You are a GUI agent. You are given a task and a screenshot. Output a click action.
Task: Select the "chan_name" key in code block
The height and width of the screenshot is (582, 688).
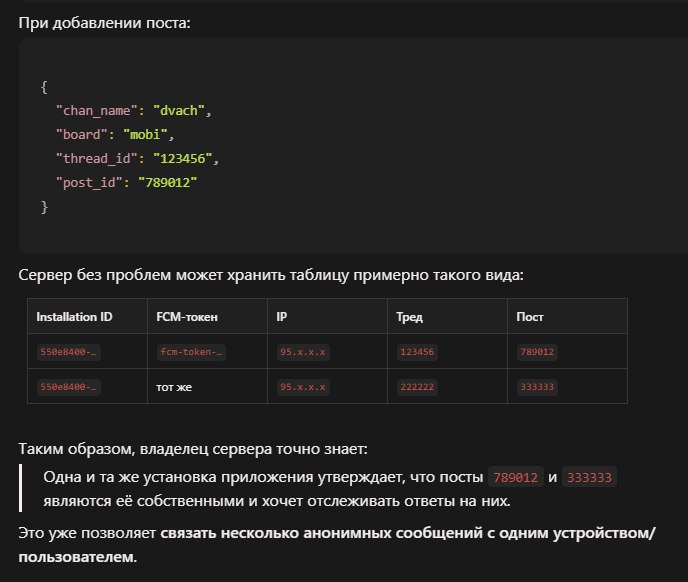click(x=97, y=111)
